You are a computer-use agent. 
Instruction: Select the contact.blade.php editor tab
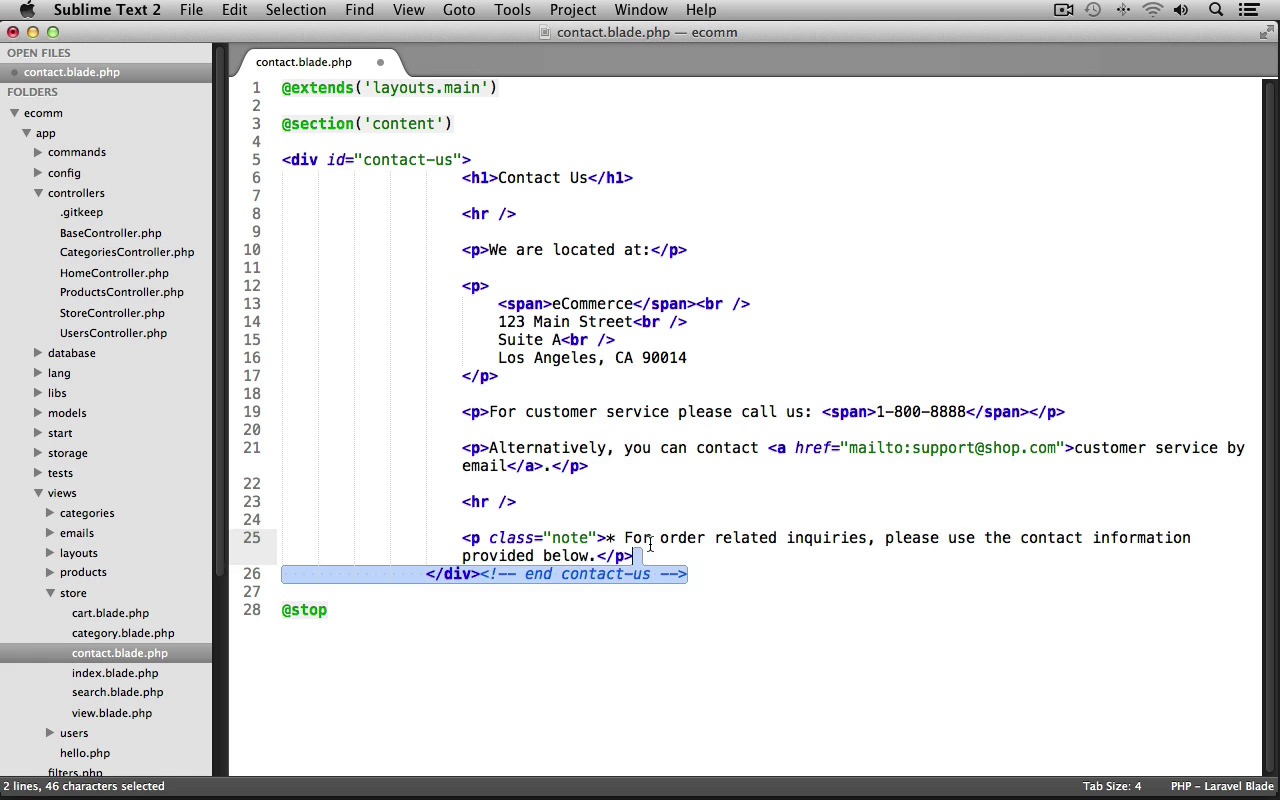click(304, 62)
